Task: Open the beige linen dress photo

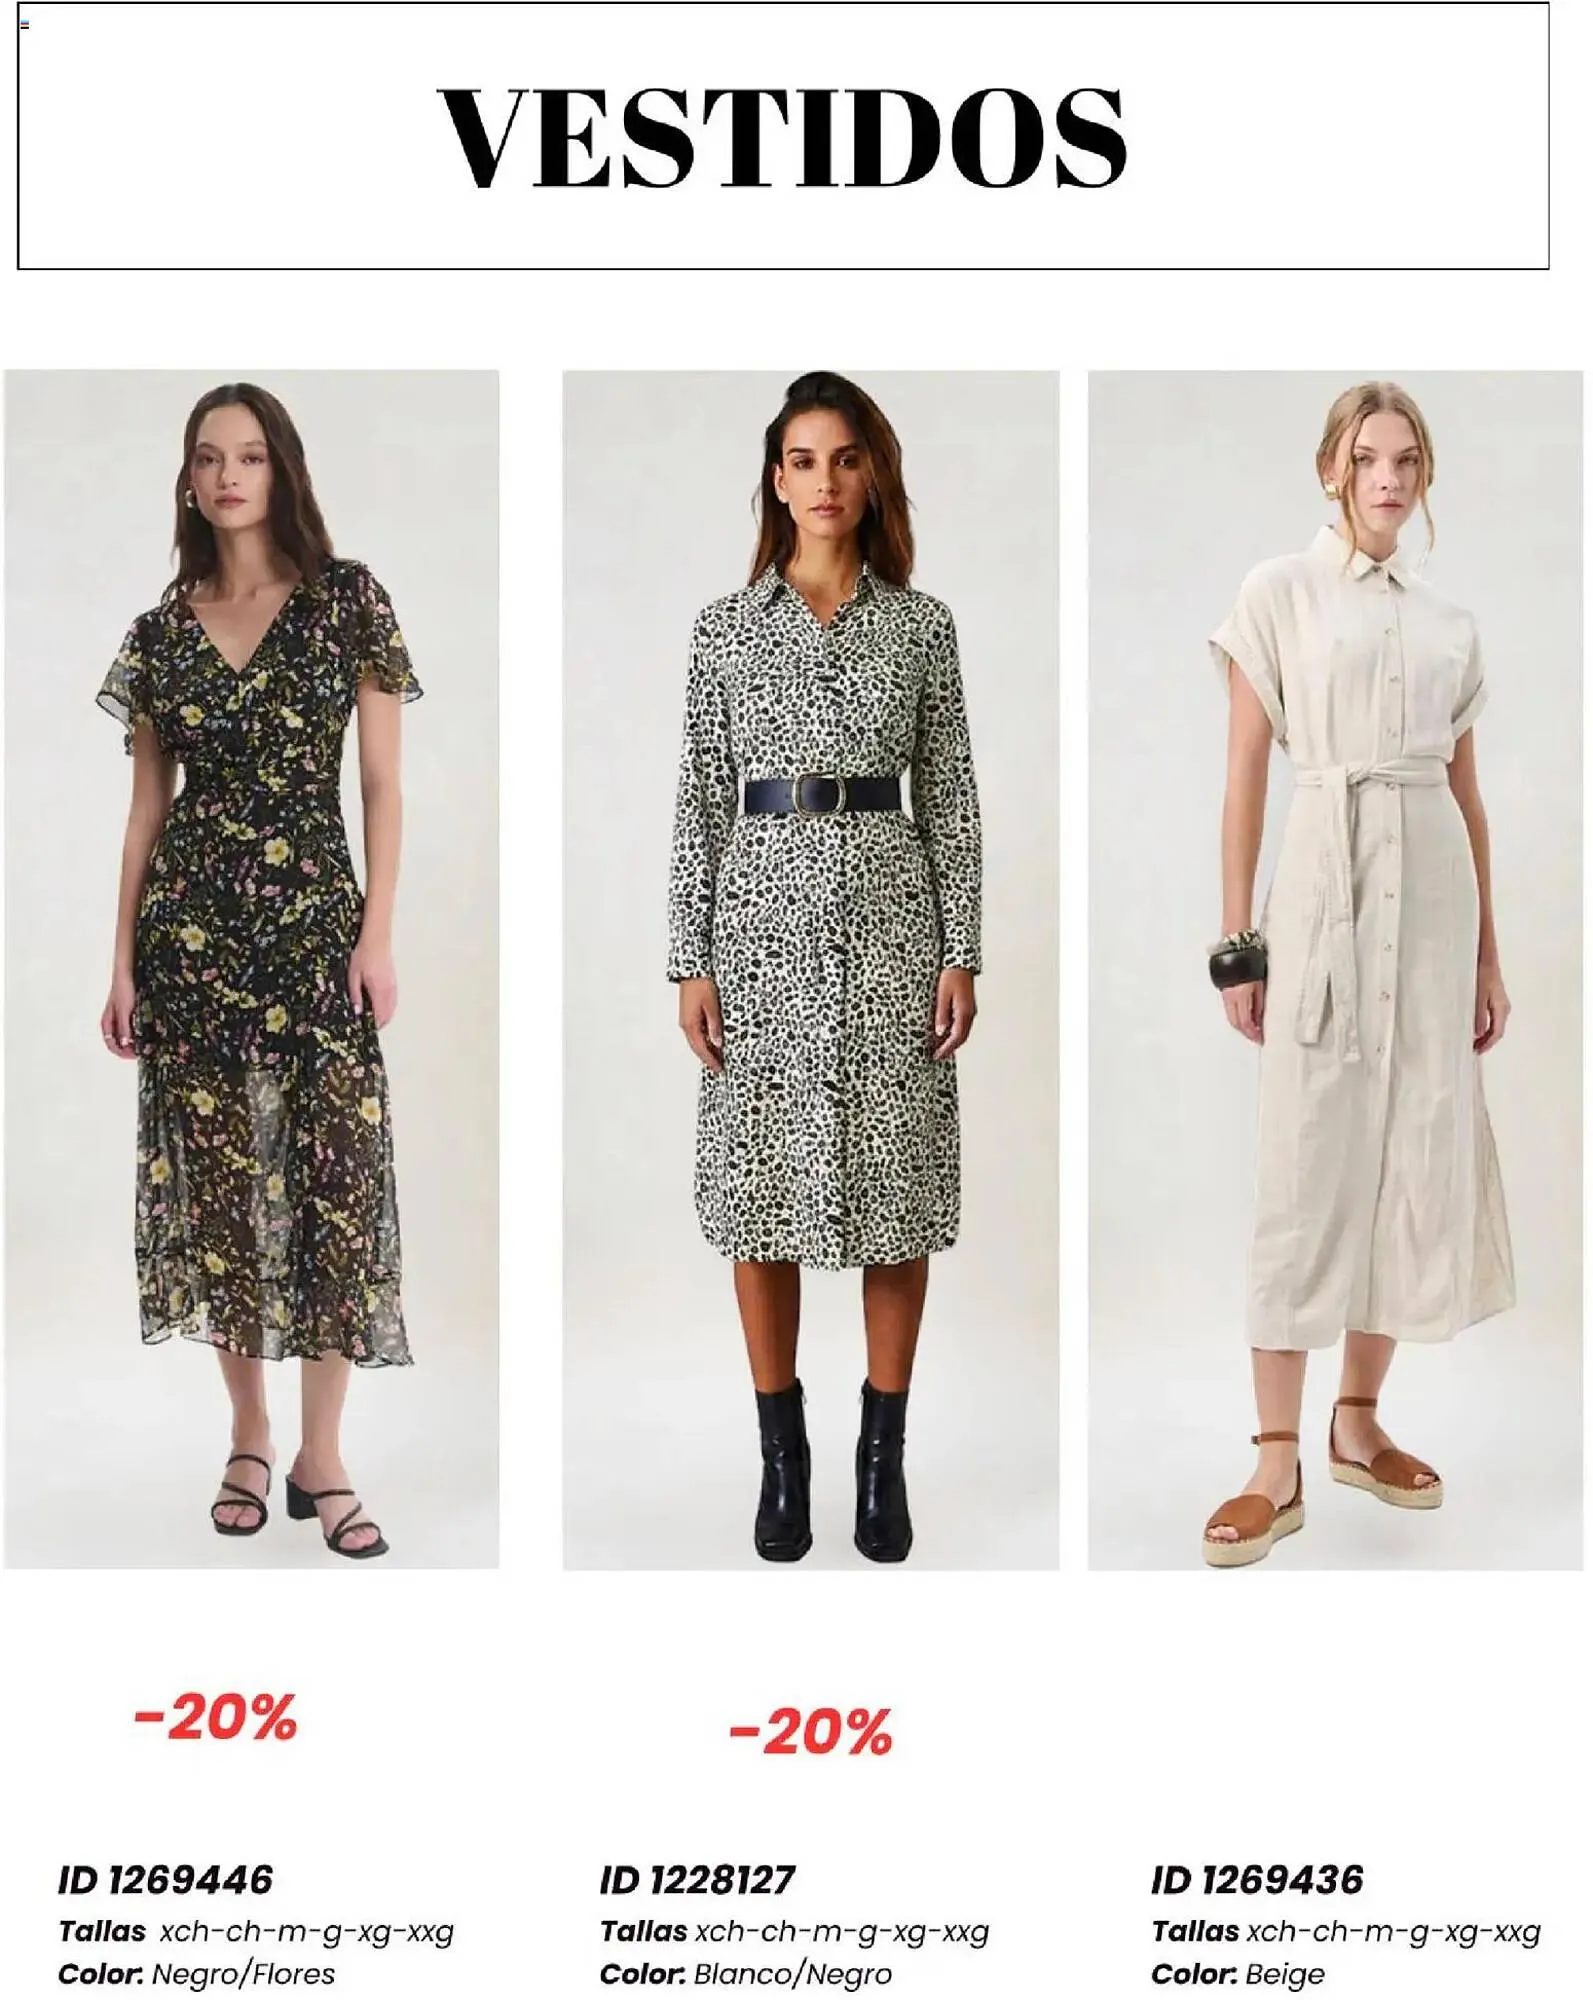Action: (1335, 970)
